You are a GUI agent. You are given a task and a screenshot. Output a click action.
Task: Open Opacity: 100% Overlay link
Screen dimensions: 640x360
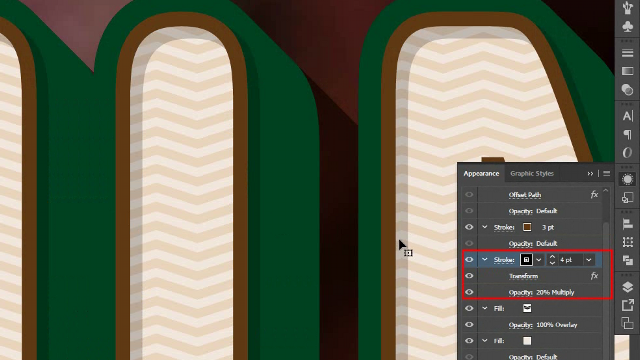[543, 325]
